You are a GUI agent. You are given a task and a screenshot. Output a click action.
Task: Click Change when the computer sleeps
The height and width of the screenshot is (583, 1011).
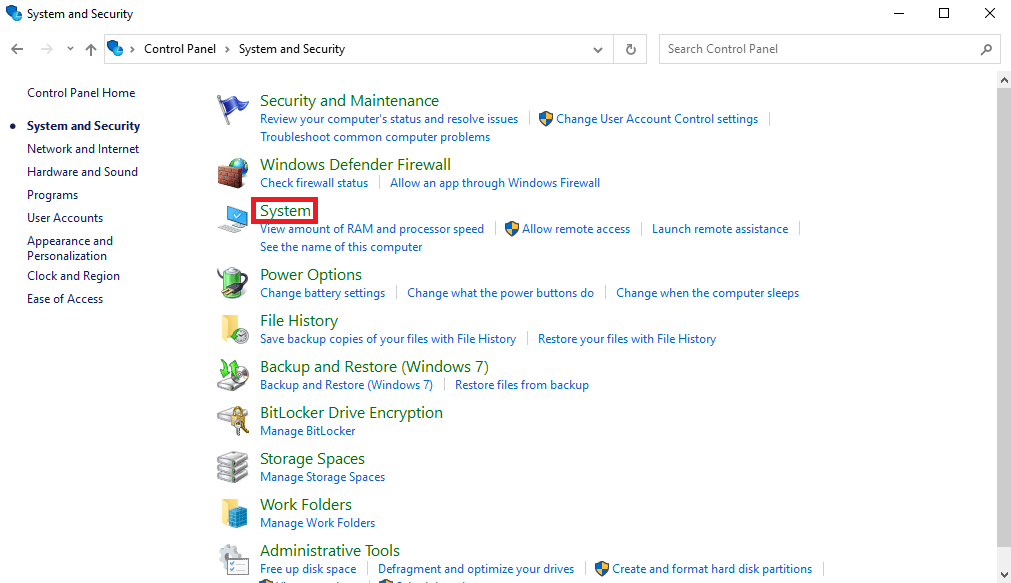(x=707, y=293)
